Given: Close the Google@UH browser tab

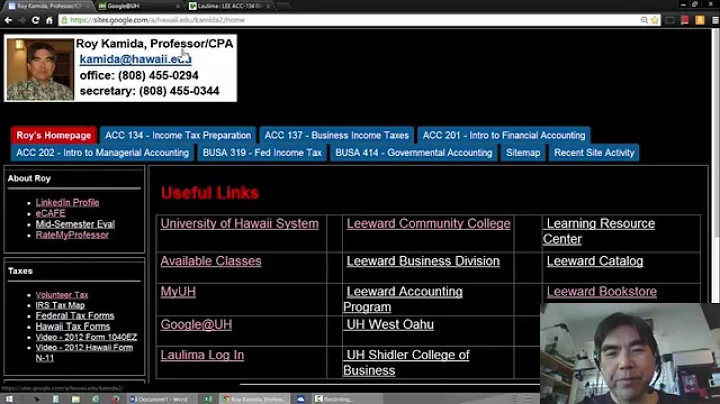Looking at the screenshot, I should [178, 6].
